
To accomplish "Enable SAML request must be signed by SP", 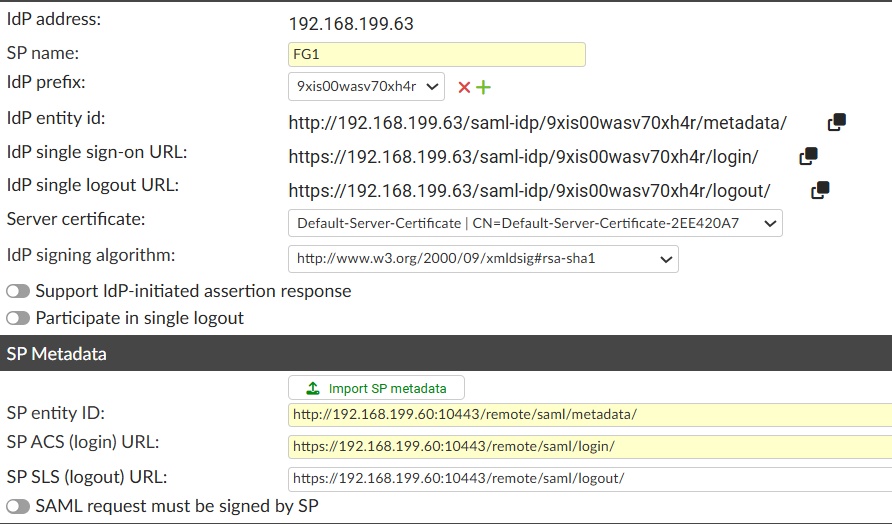I will click(x=18, y=506).
